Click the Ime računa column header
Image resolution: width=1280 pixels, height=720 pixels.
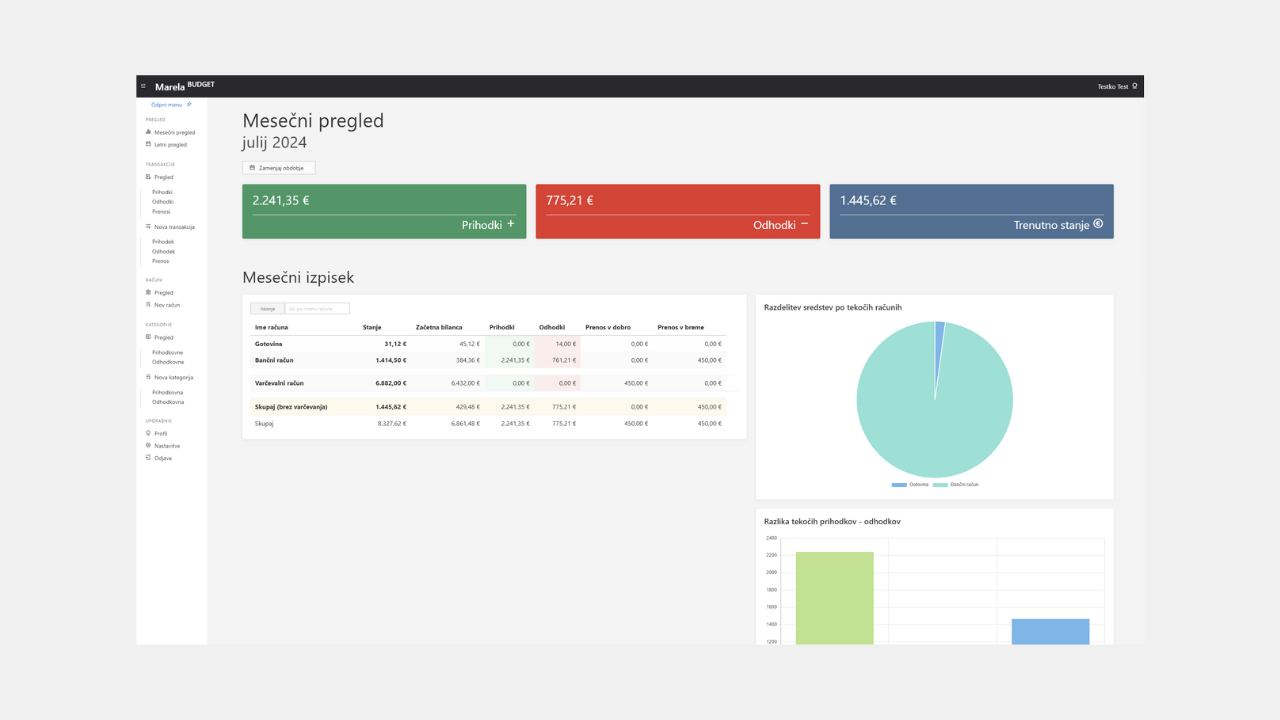pyautogui.click(x=272, y=327)
